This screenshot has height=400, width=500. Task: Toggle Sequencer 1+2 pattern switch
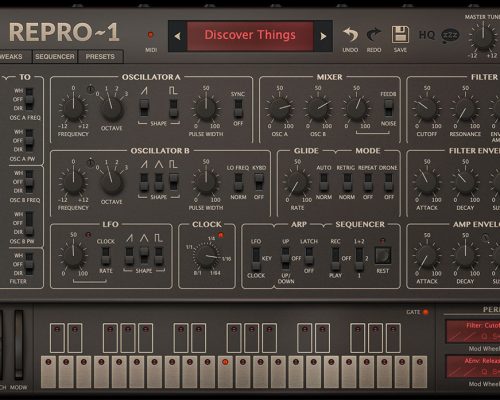click(359, 258)
